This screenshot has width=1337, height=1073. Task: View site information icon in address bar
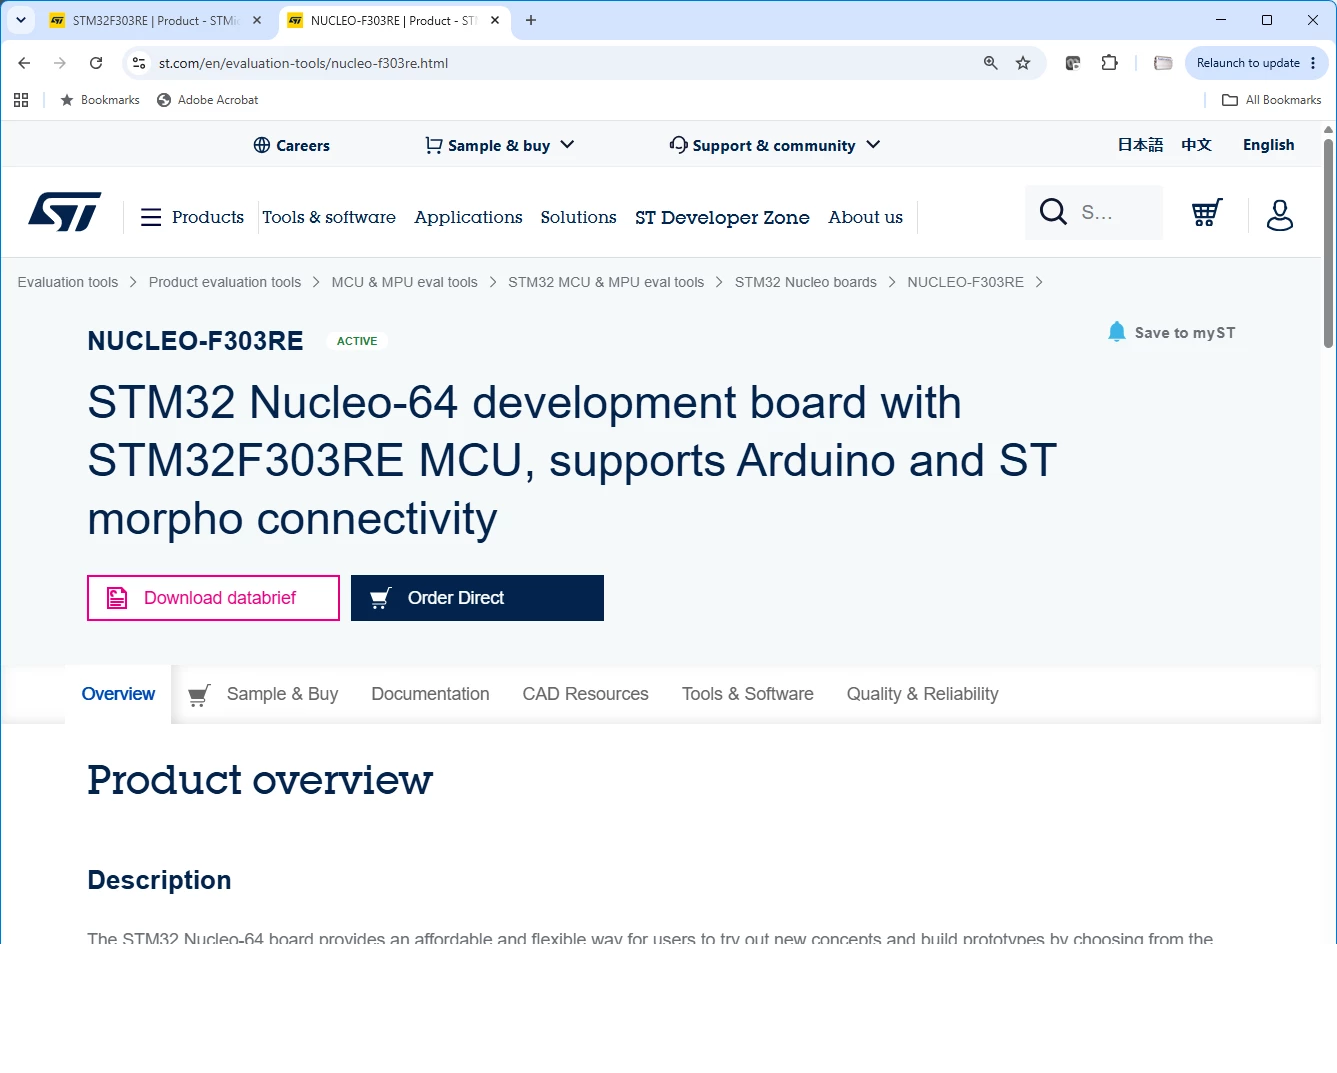pyautogui.click(x=139, y=63)
